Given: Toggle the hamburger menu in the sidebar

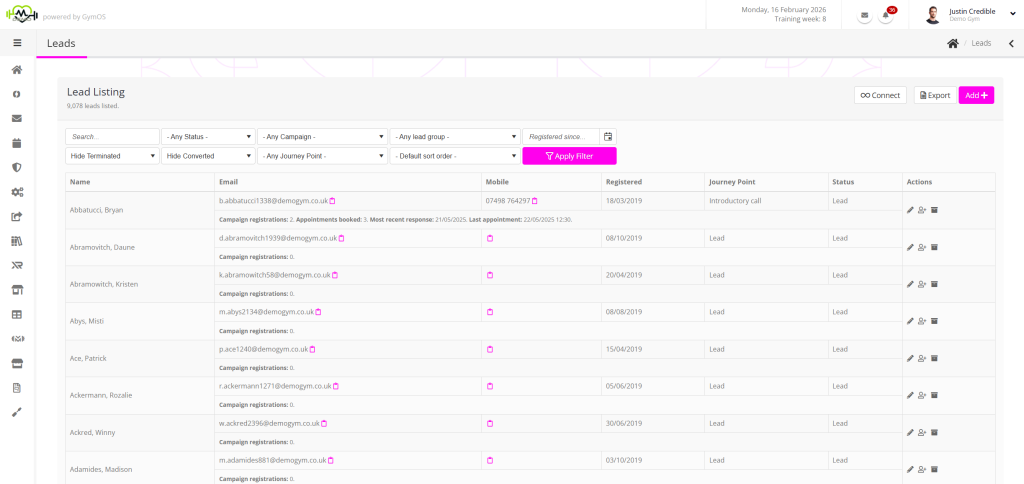Looking at the screenshot, I should pyautogui.click(x=17, y=43).
